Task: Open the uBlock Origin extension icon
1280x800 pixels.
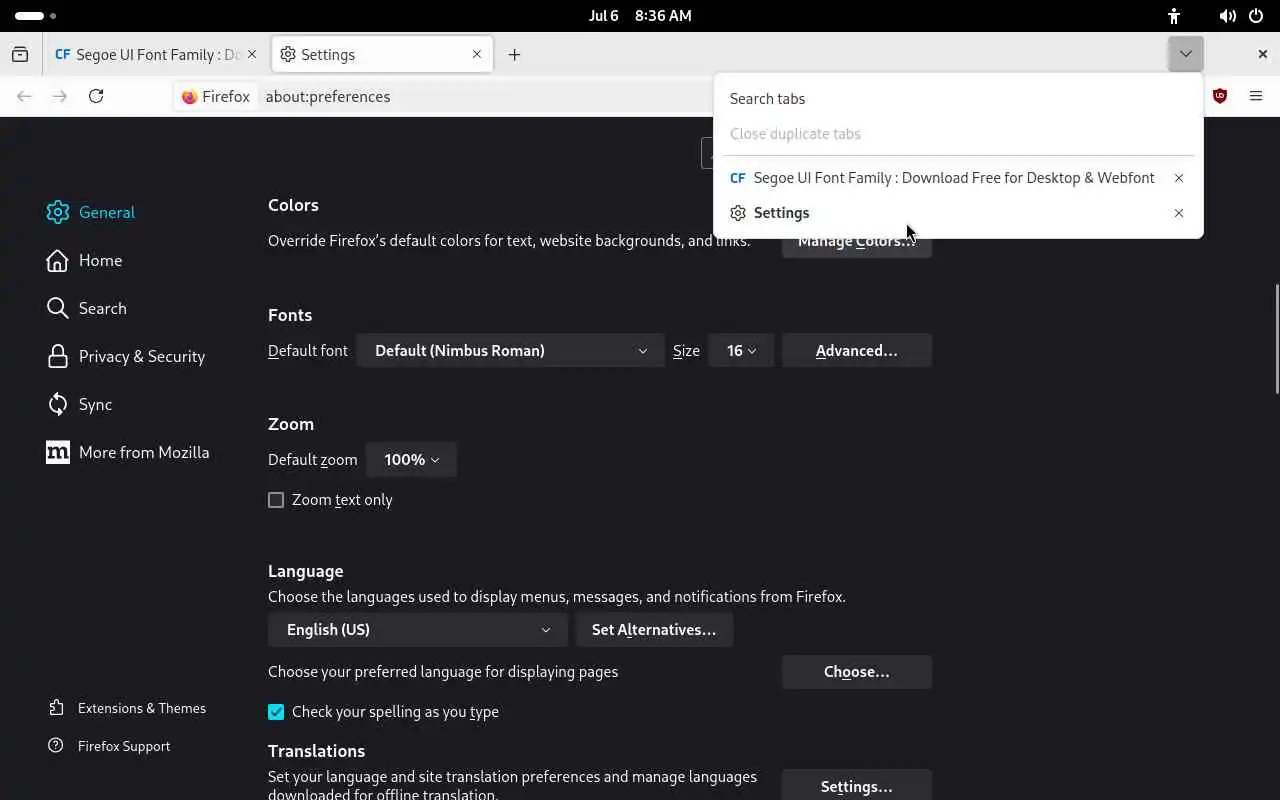Action: (1220, 96)
